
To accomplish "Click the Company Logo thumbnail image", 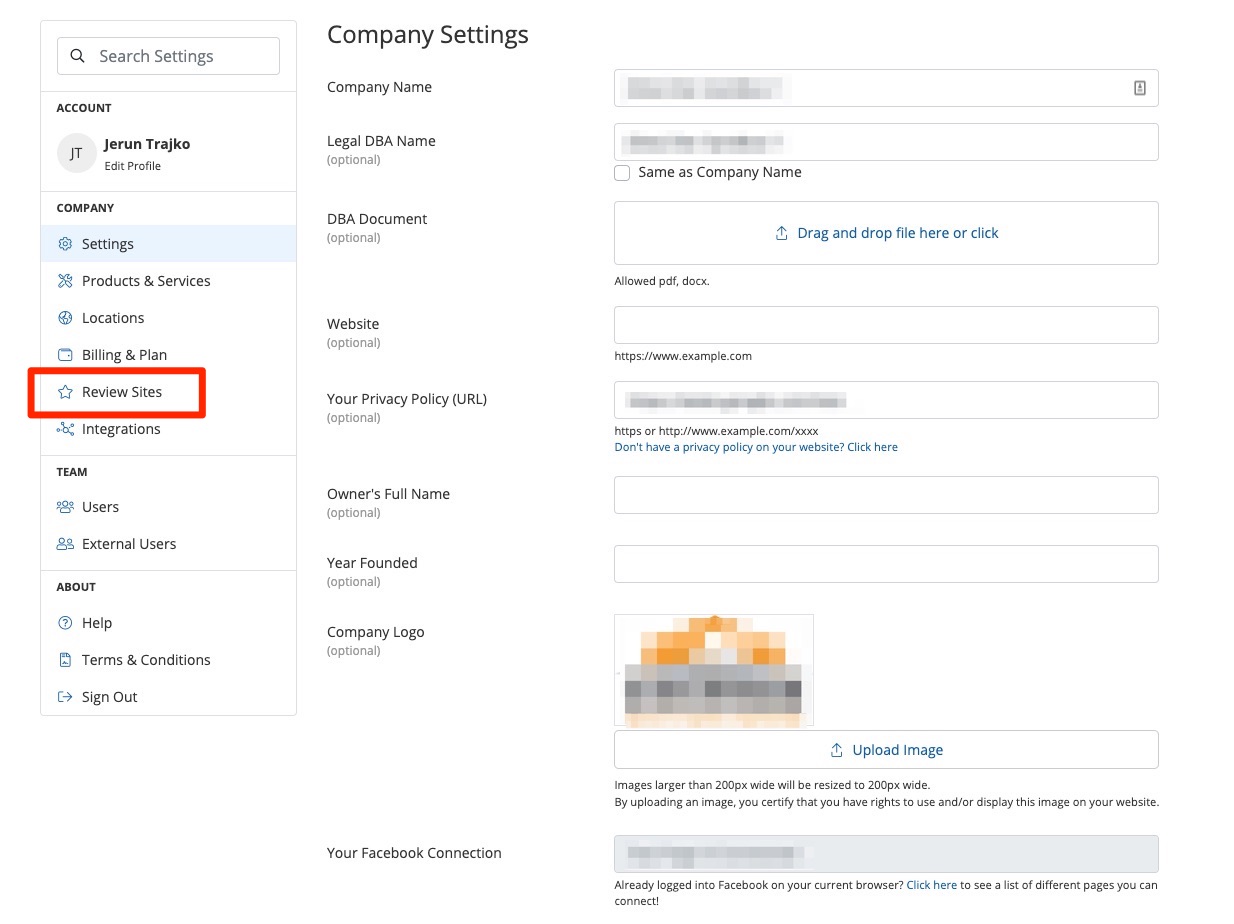I will tap(713, 669).
